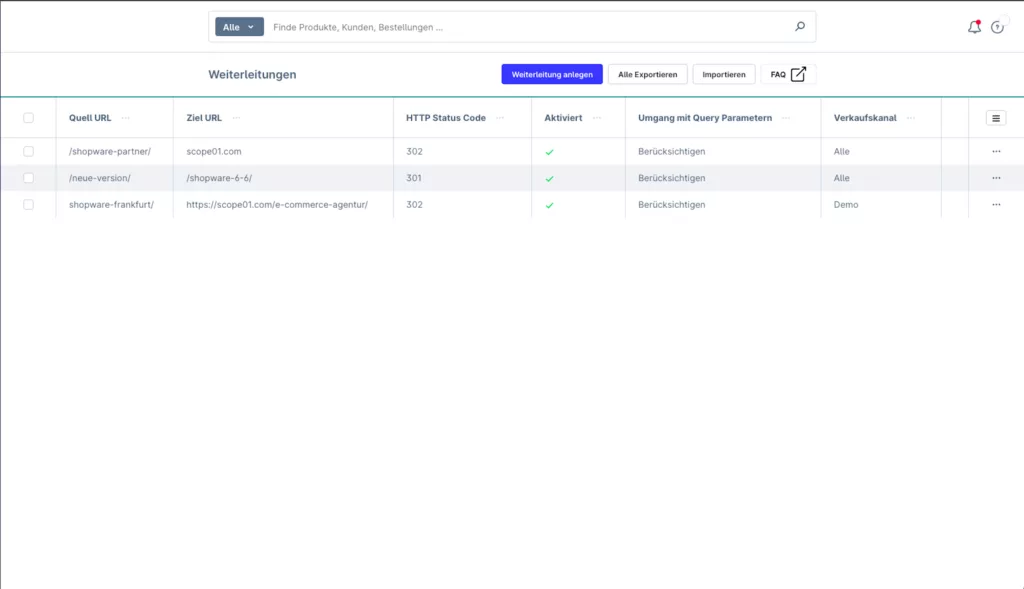Open the notifications bell icon
Screen dimensions: 1024x589
974,27
